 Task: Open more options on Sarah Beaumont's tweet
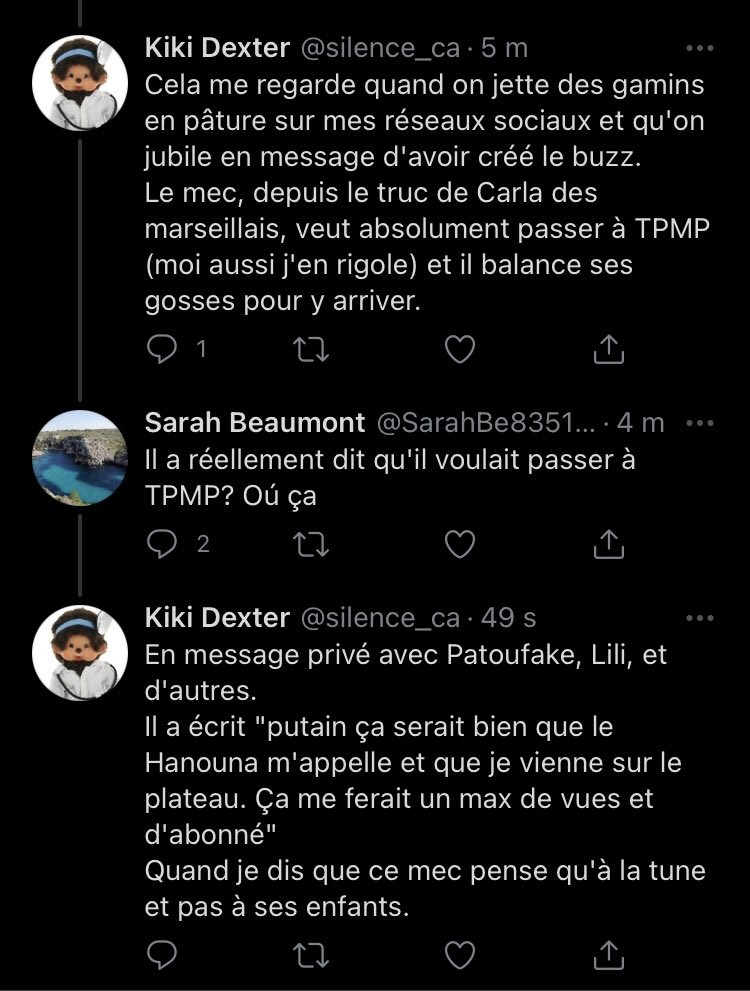[699, 423]
